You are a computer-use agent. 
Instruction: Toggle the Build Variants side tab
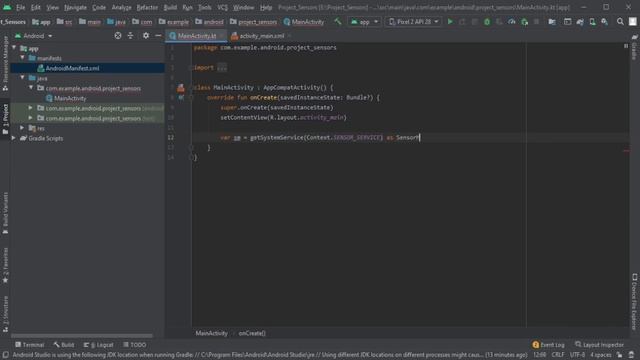pos(5,213)
